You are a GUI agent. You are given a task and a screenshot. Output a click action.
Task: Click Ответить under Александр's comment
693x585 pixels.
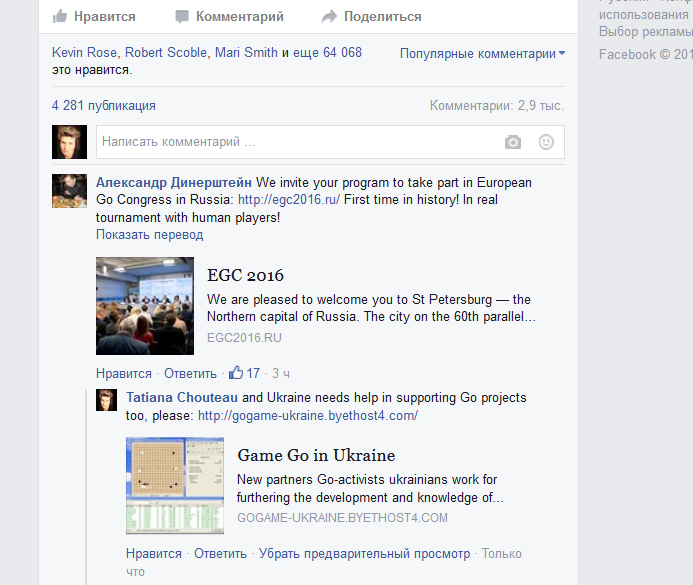(x=190, y=374)
